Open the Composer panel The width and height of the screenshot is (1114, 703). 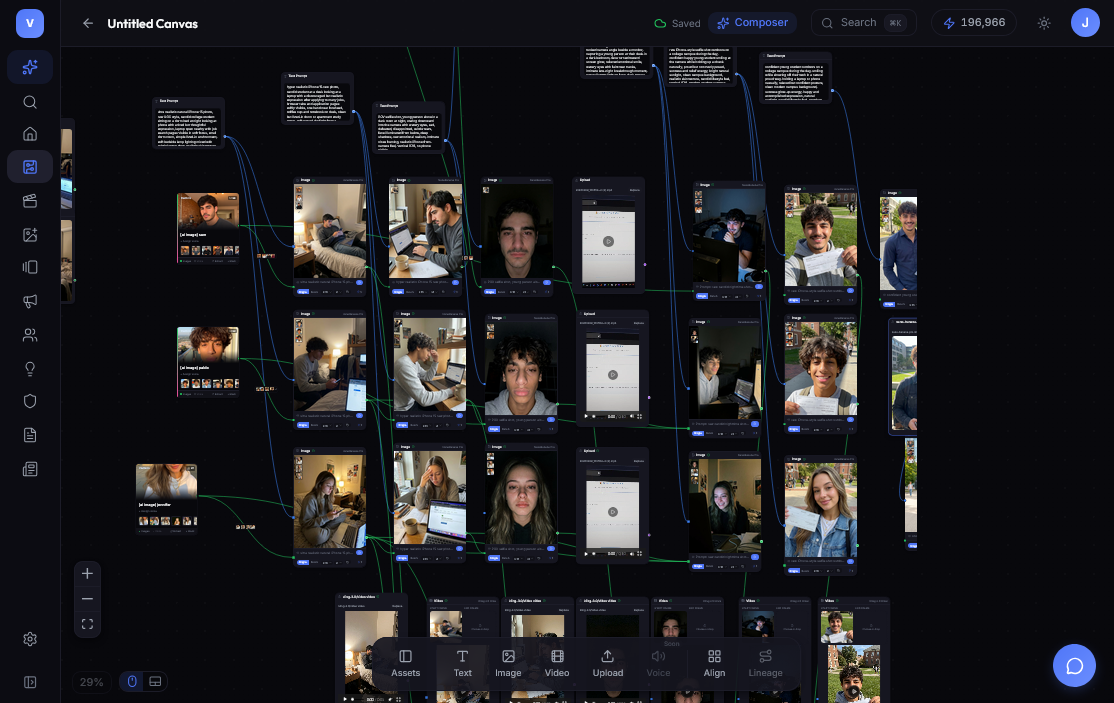pyautogui.click(x=752, y=23)
